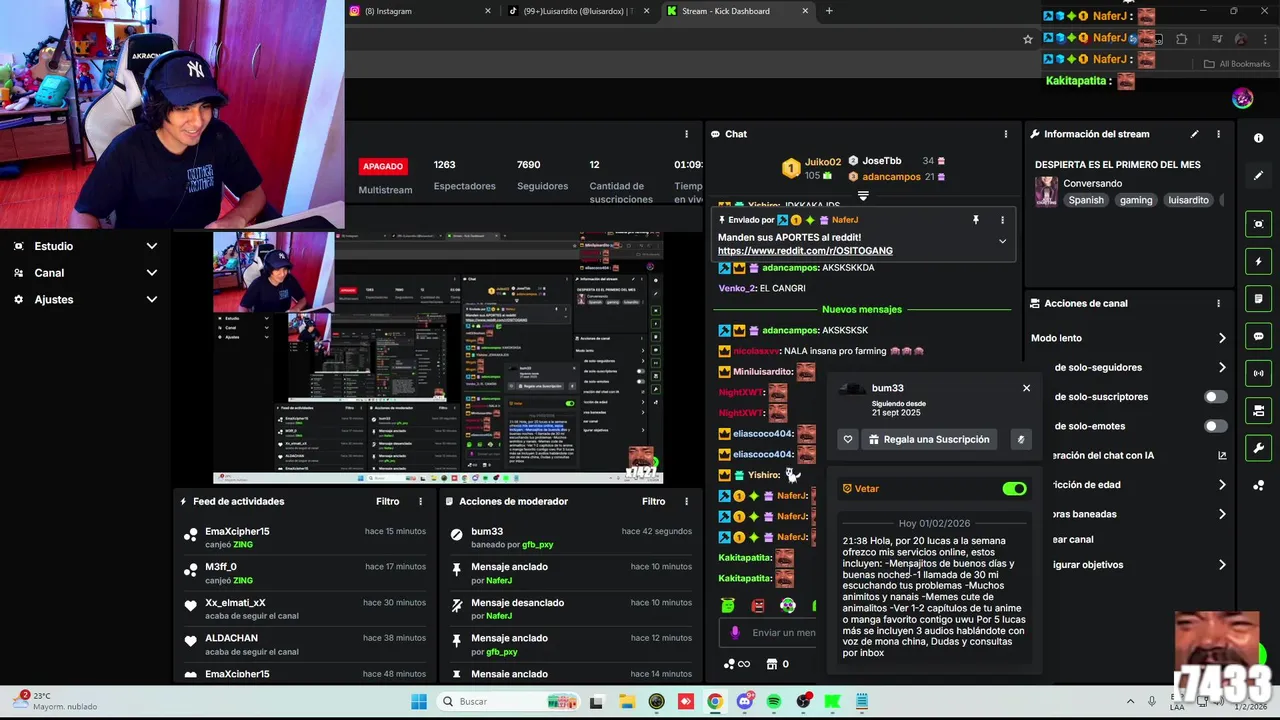Select the red angry emote
The width and height of the screenshot is (1280, 720).
click(758, 606)
